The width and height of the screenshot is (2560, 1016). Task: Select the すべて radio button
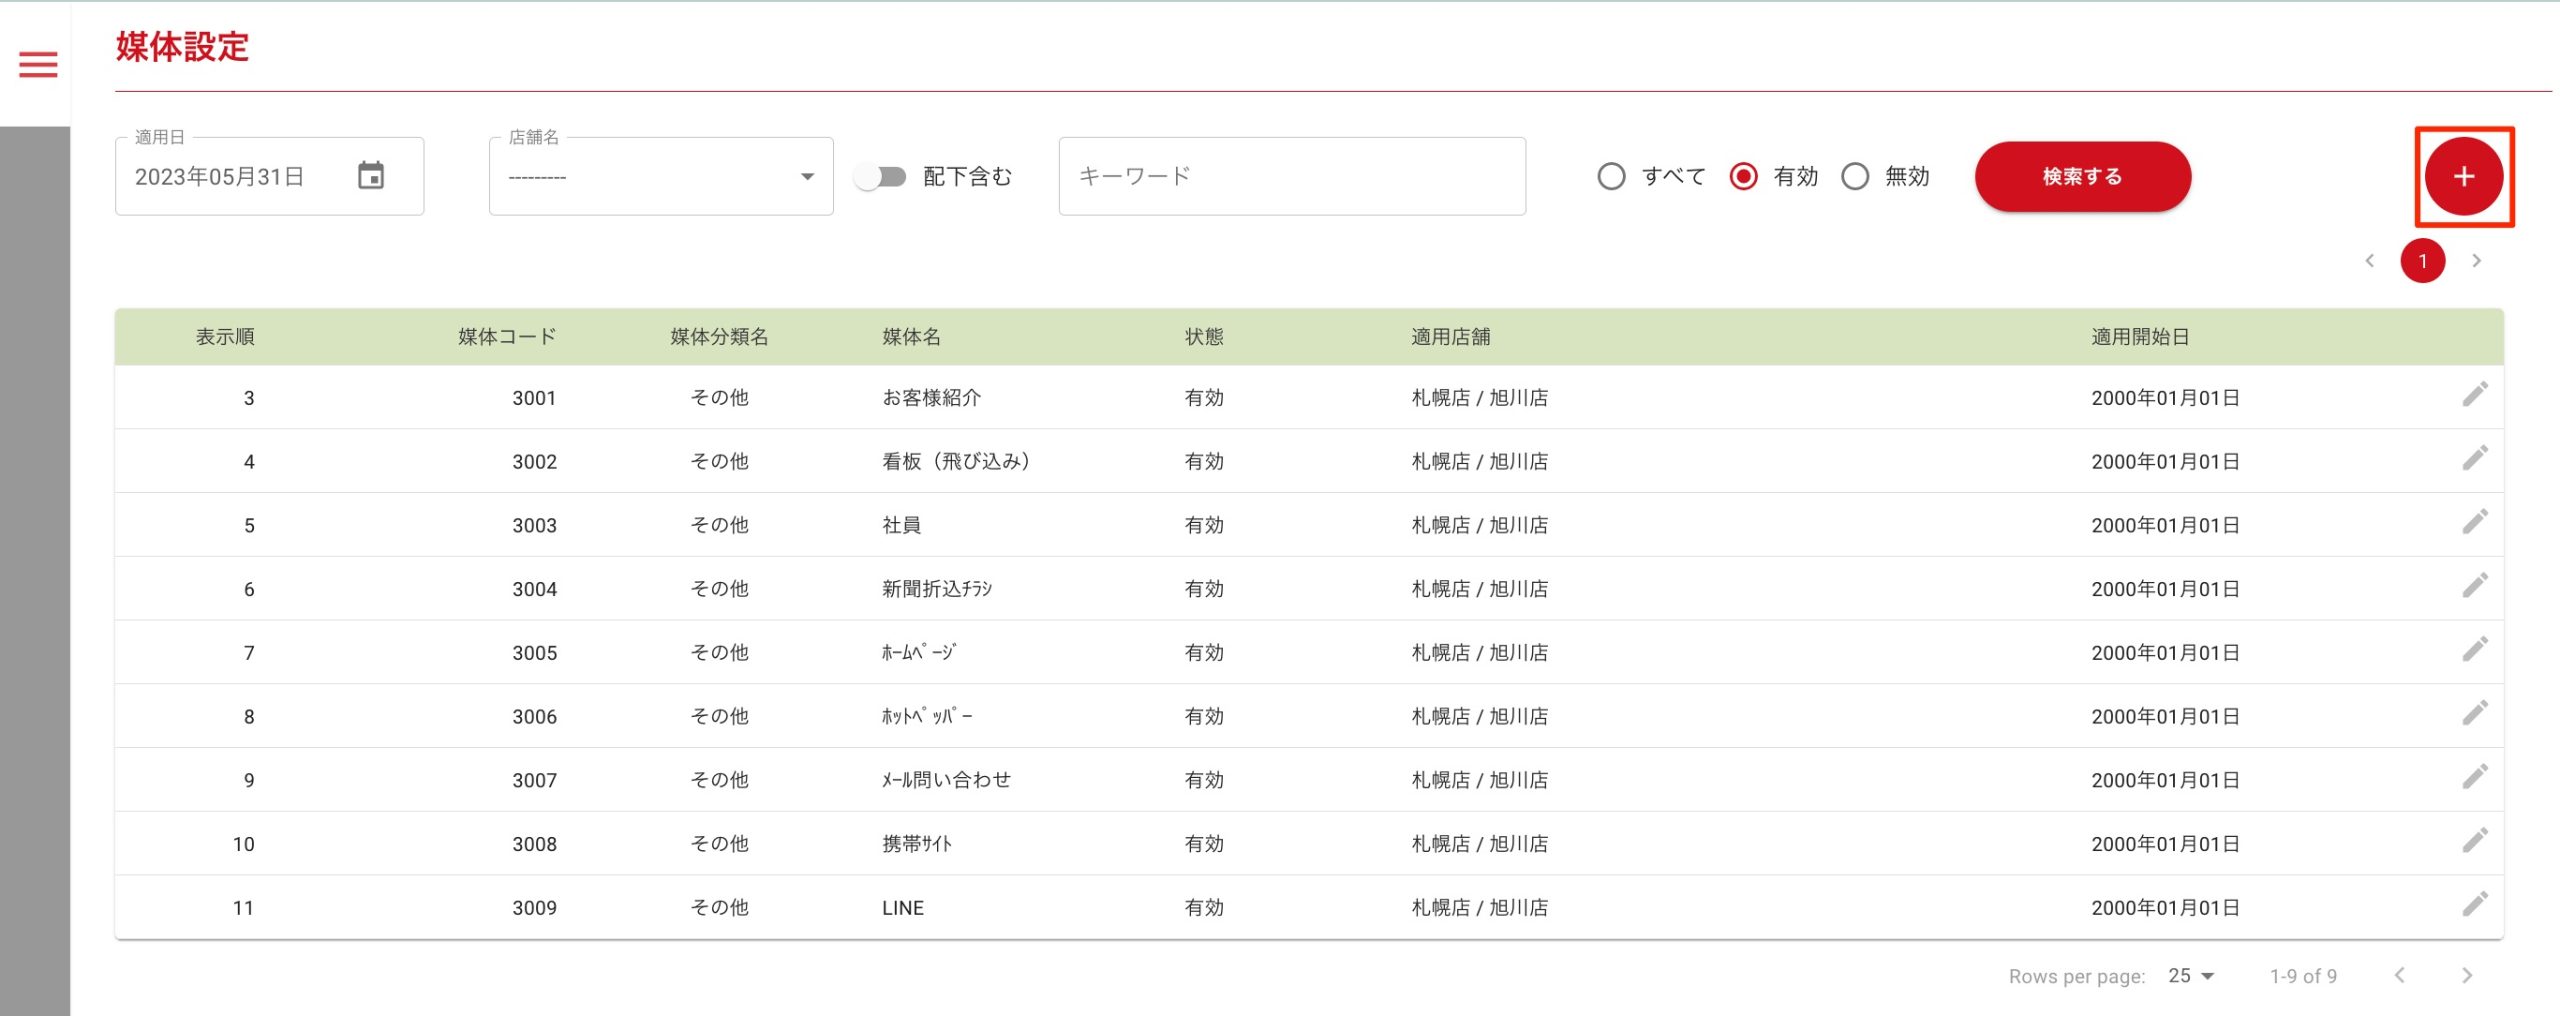click(1611, 177)
